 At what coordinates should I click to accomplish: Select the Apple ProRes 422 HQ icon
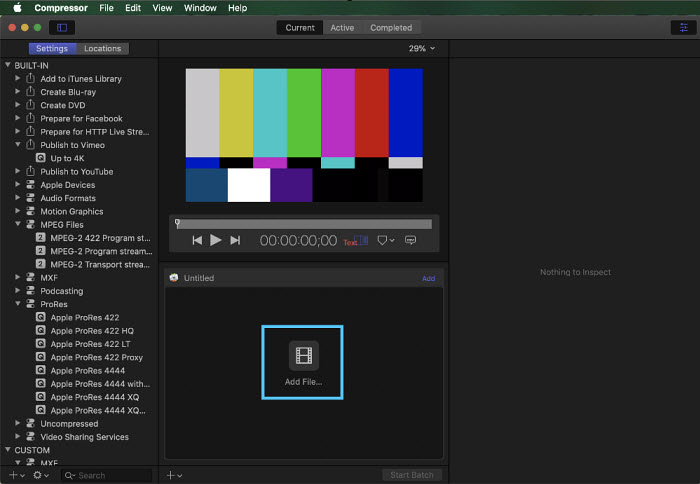(x=41, y=330)
